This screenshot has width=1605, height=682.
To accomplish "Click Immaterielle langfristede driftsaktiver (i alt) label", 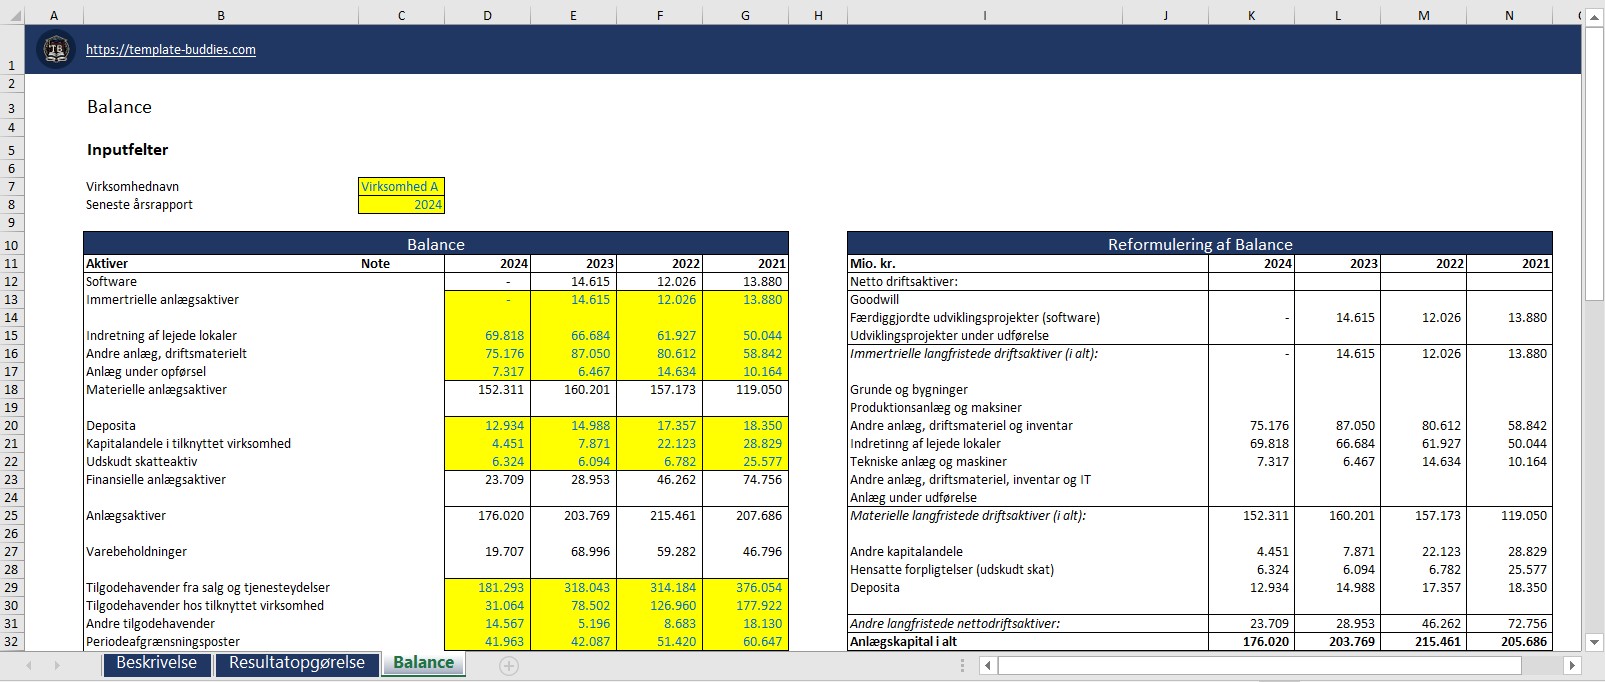I will (x=974, y=354).
